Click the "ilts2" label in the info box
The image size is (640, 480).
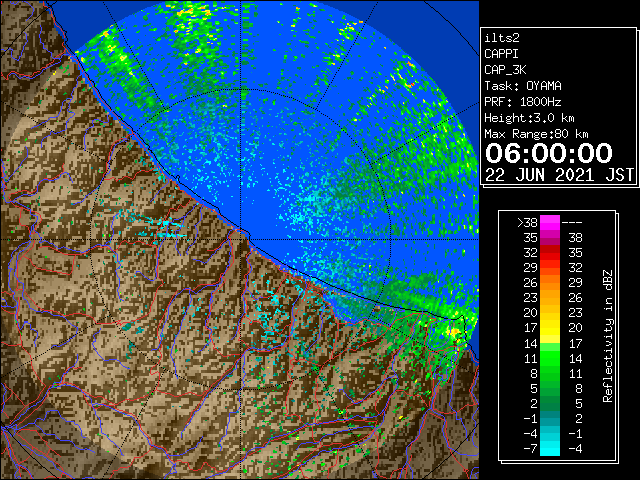[x=502, y=38]
